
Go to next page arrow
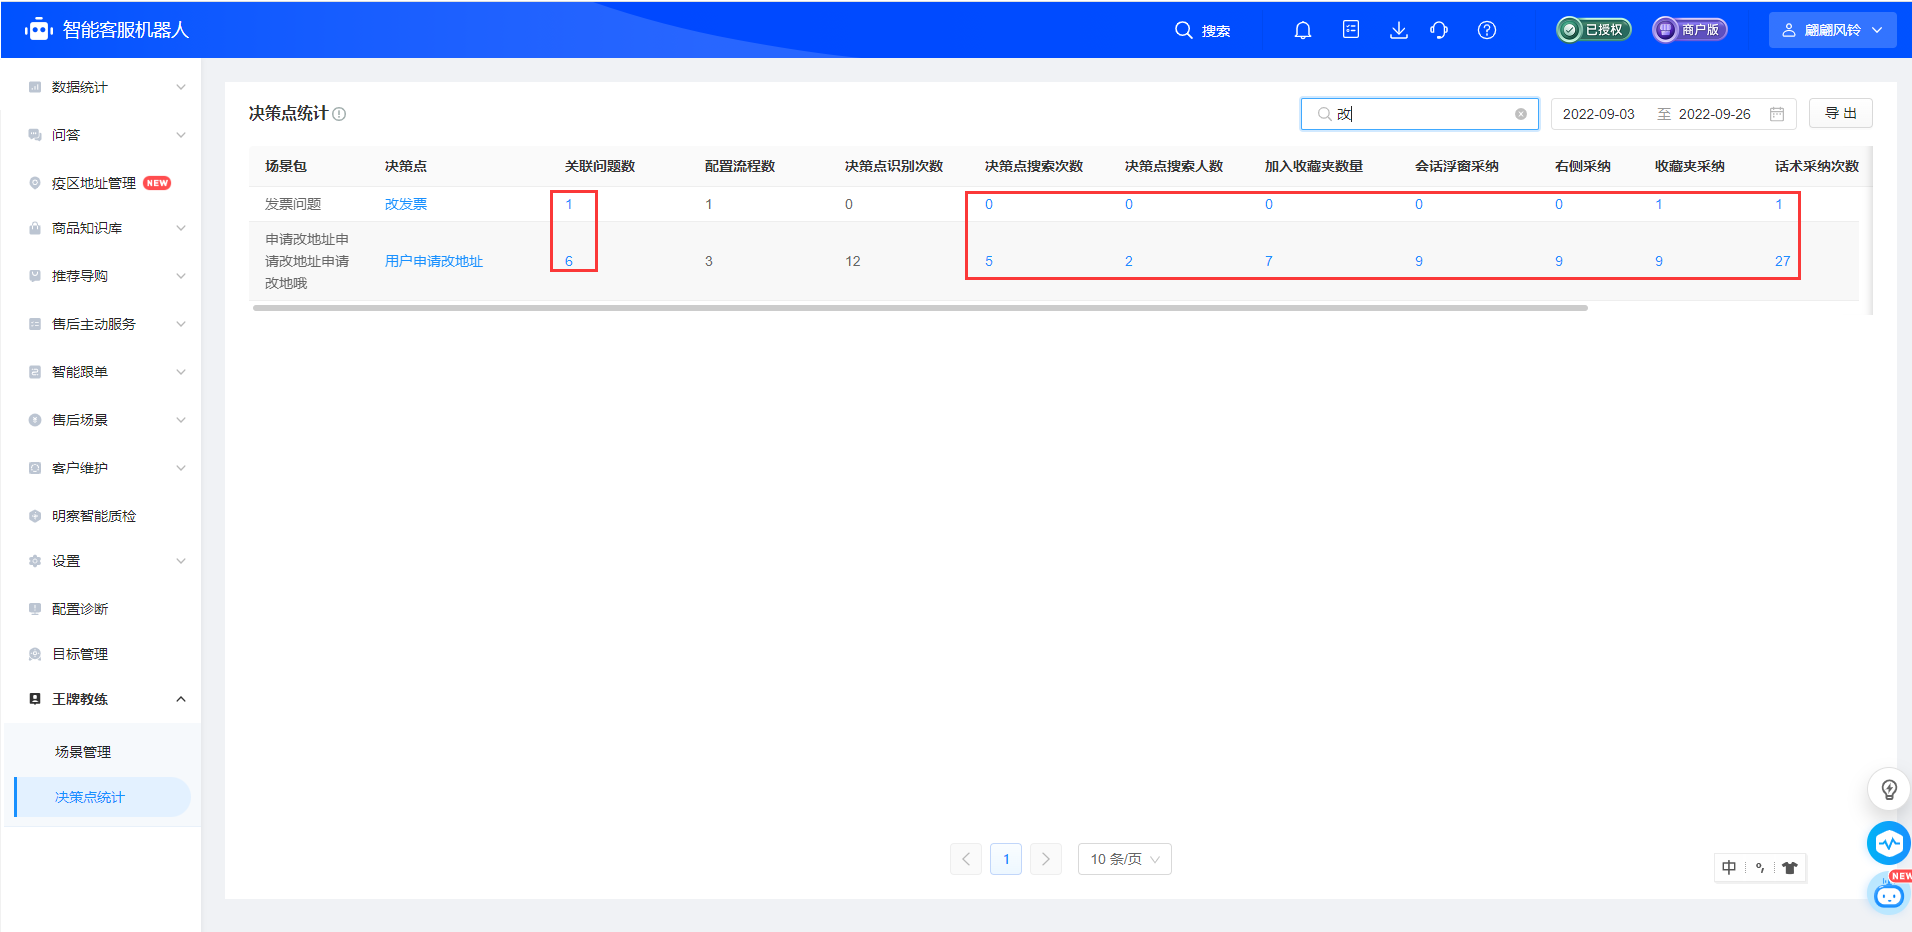click(x=1046, y=859)
